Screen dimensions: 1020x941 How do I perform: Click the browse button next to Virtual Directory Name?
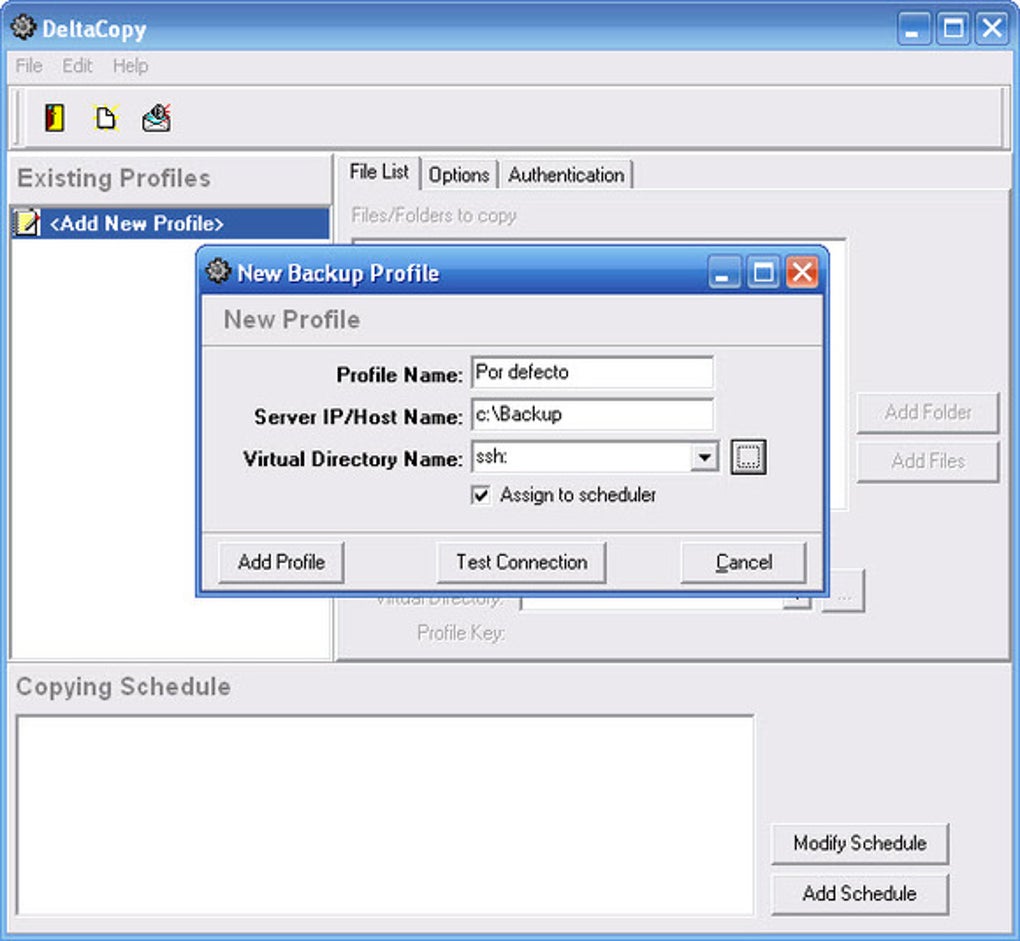(x=748, y=457)
